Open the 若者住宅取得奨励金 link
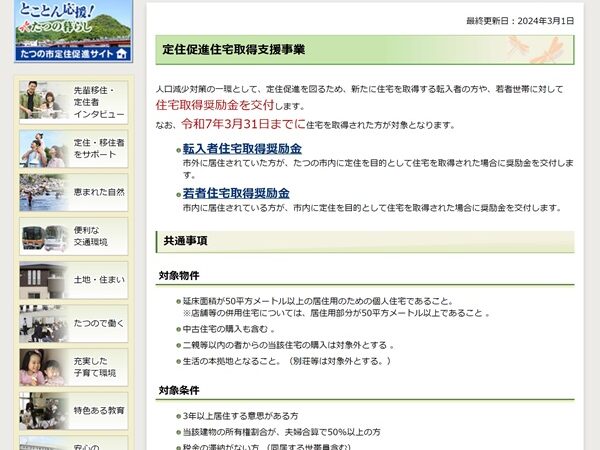This screenshot has width=600, height=450. (236, 193)
